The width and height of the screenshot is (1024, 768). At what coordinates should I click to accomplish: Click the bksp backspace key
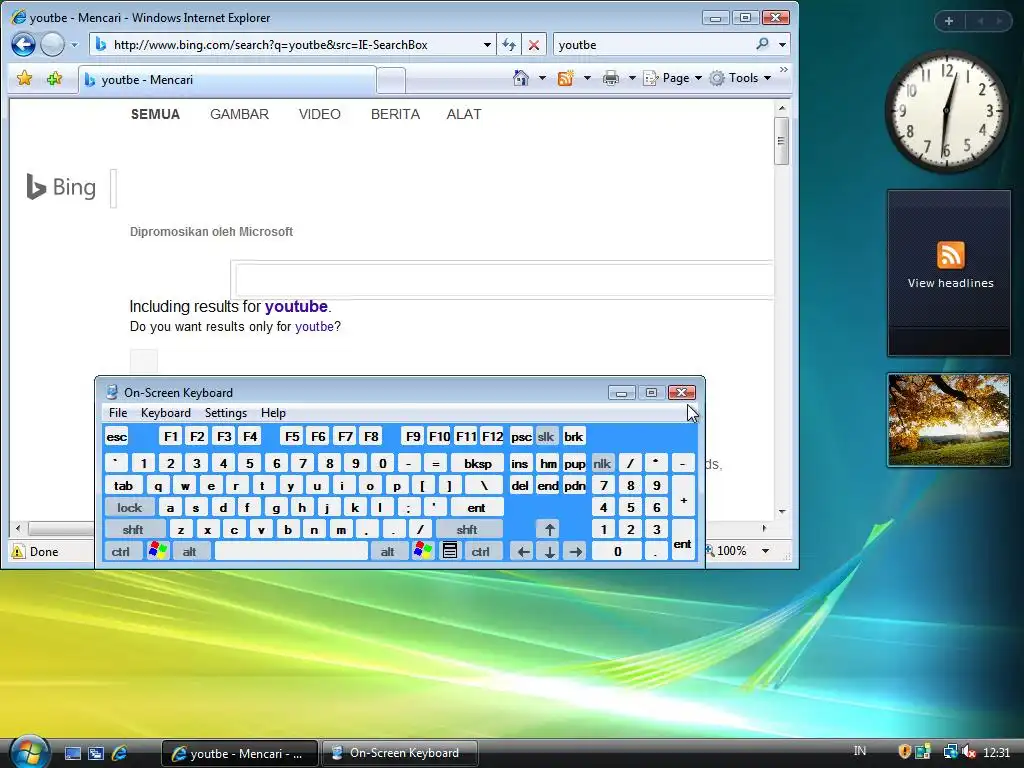(477, 463)
